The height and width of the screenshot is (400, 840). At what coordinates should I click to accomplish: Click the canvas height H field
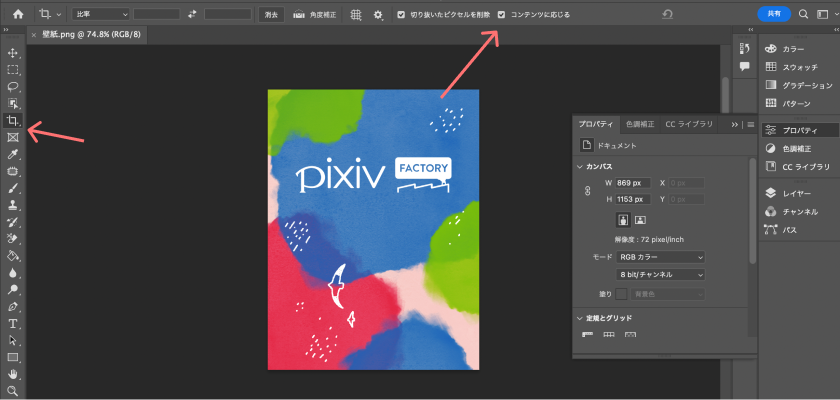tap(633, 199)
